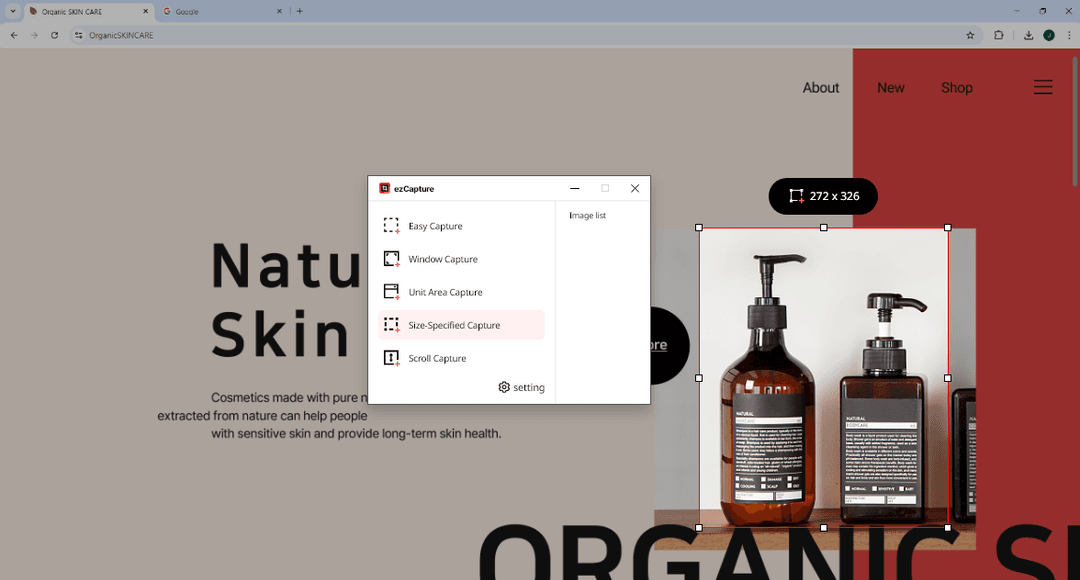This screenshot has height=580, width=1080.
Task: Click the Easy Capture icon
Action: pos(391,226)
